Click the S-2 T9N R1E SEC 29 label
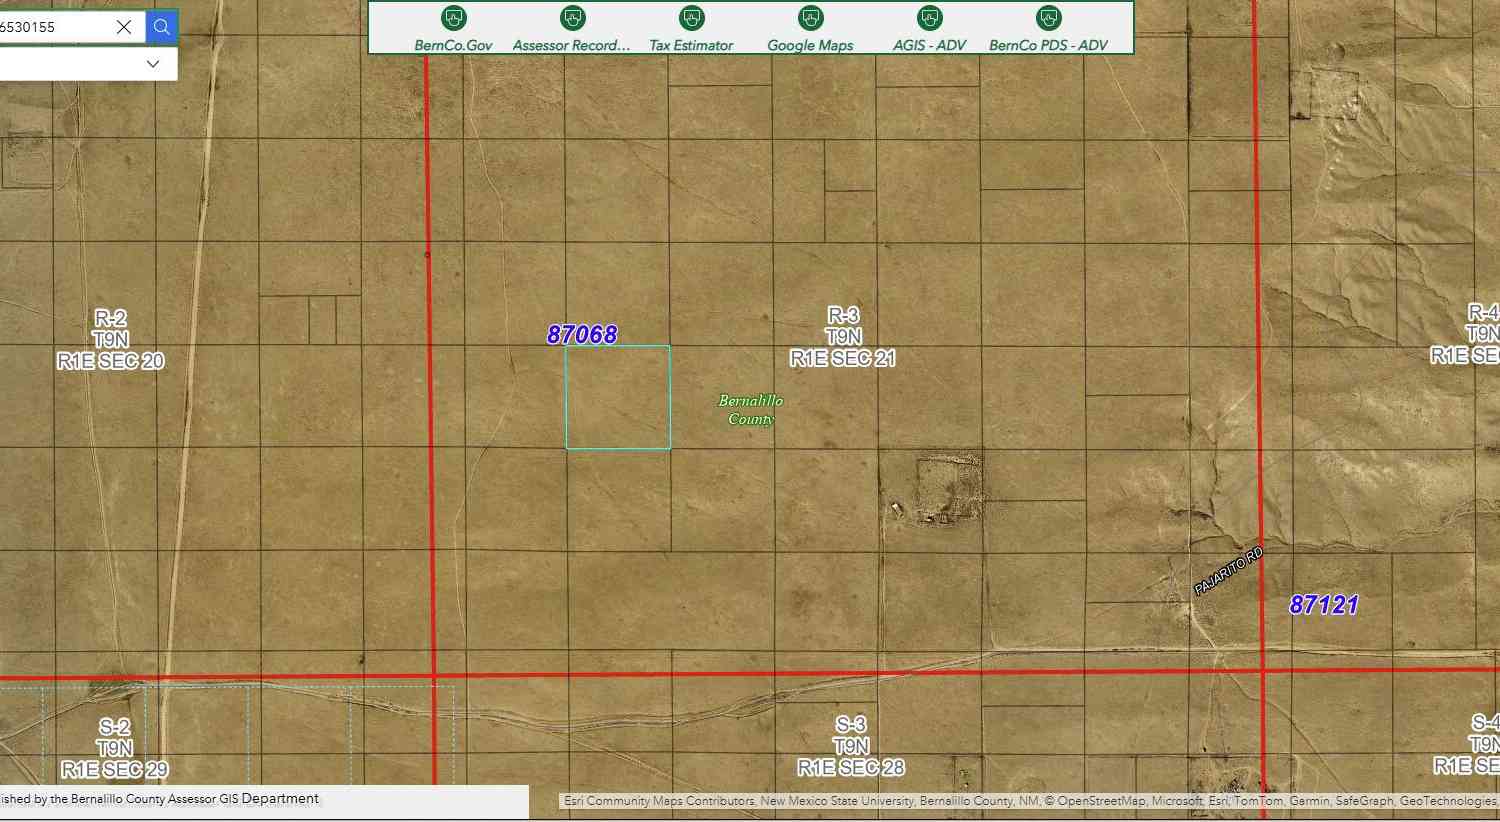This screenshot has height=822, width=1500. pos(115,748)
